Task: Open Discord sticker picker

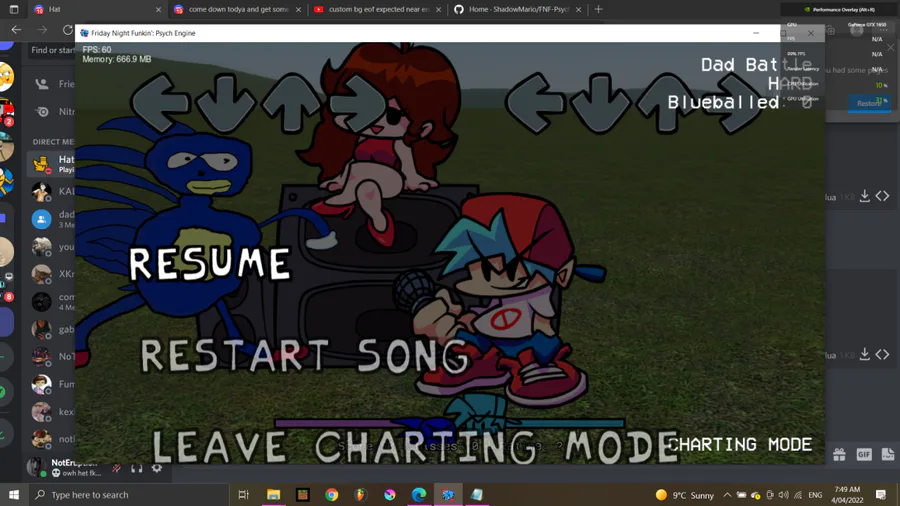Action: [888, 454]
